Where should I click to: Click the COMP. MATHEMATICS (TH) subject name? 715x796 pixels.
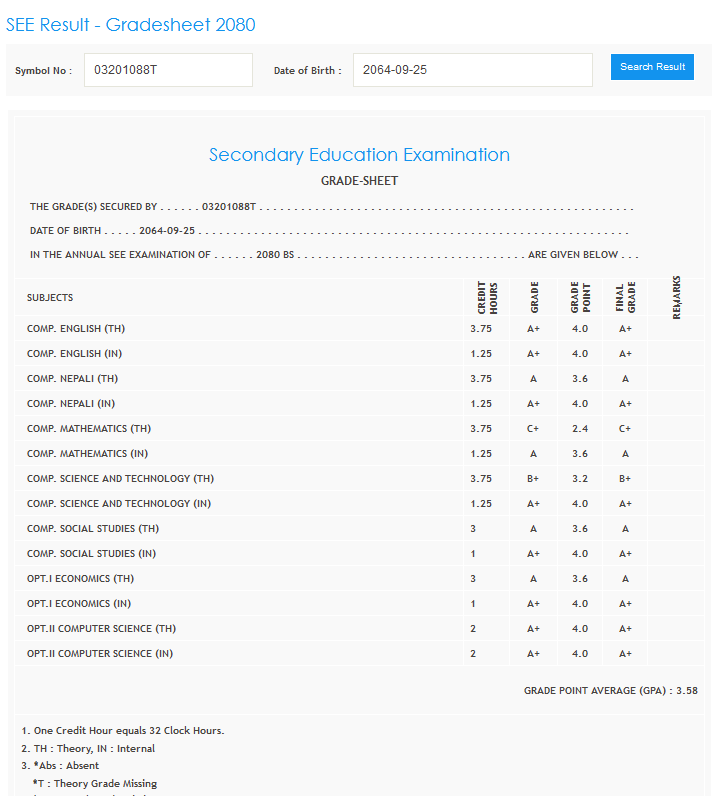[x=91, y=429]
